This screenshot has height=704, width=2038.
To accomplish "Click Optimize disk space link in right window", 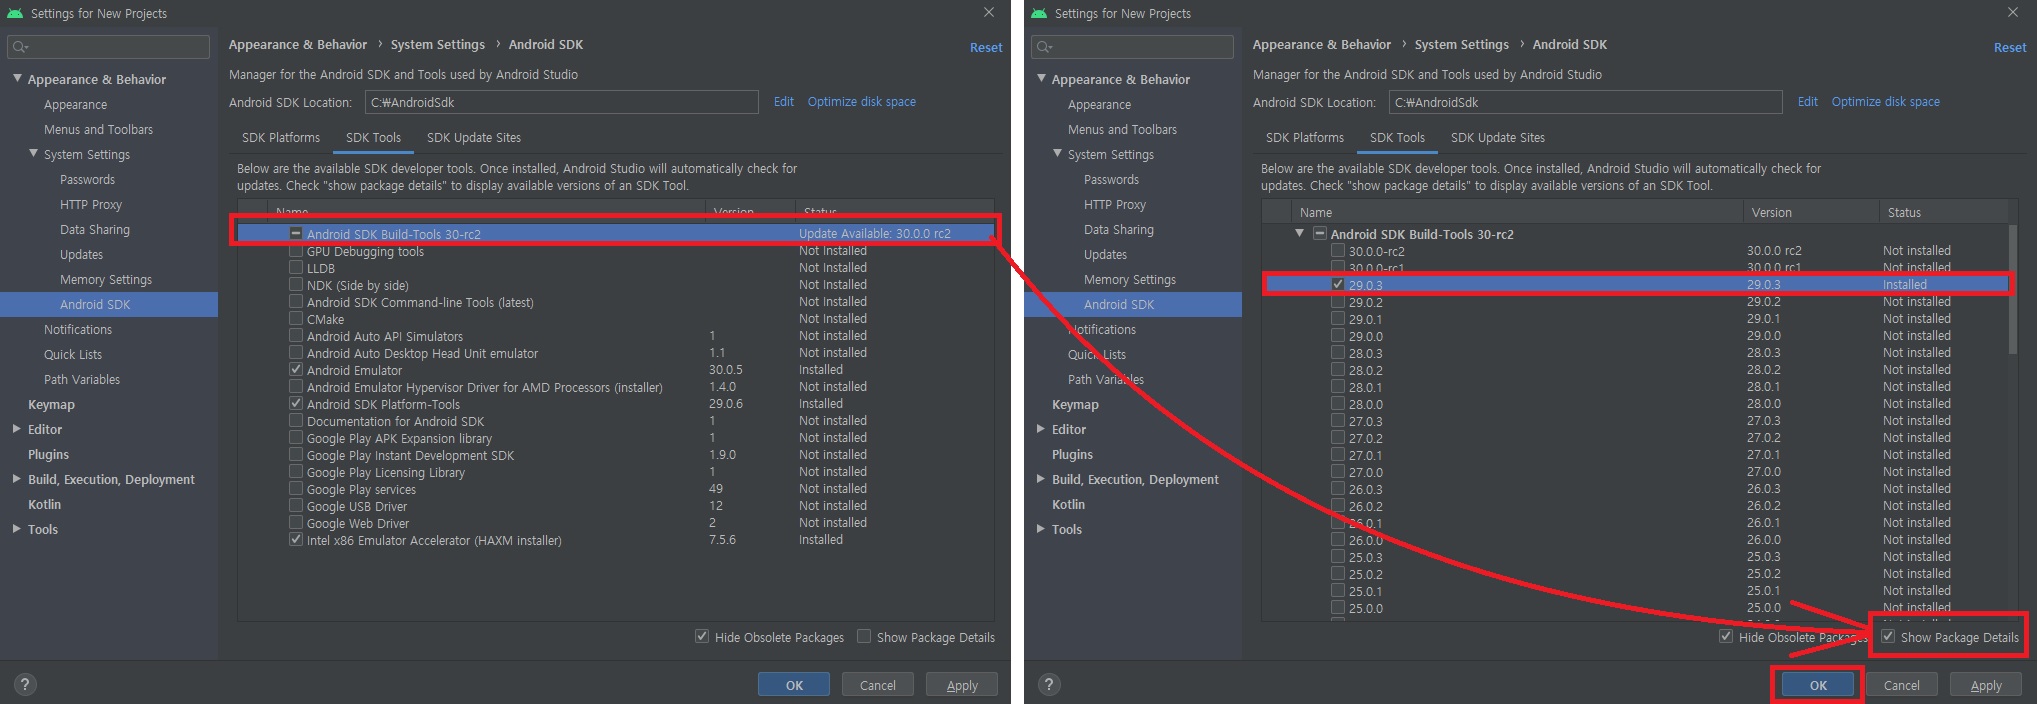I will pos(1886,102).
